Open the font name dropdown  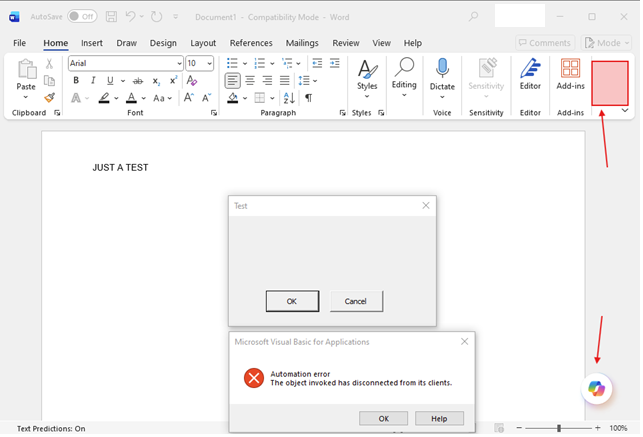coord(179,64)
